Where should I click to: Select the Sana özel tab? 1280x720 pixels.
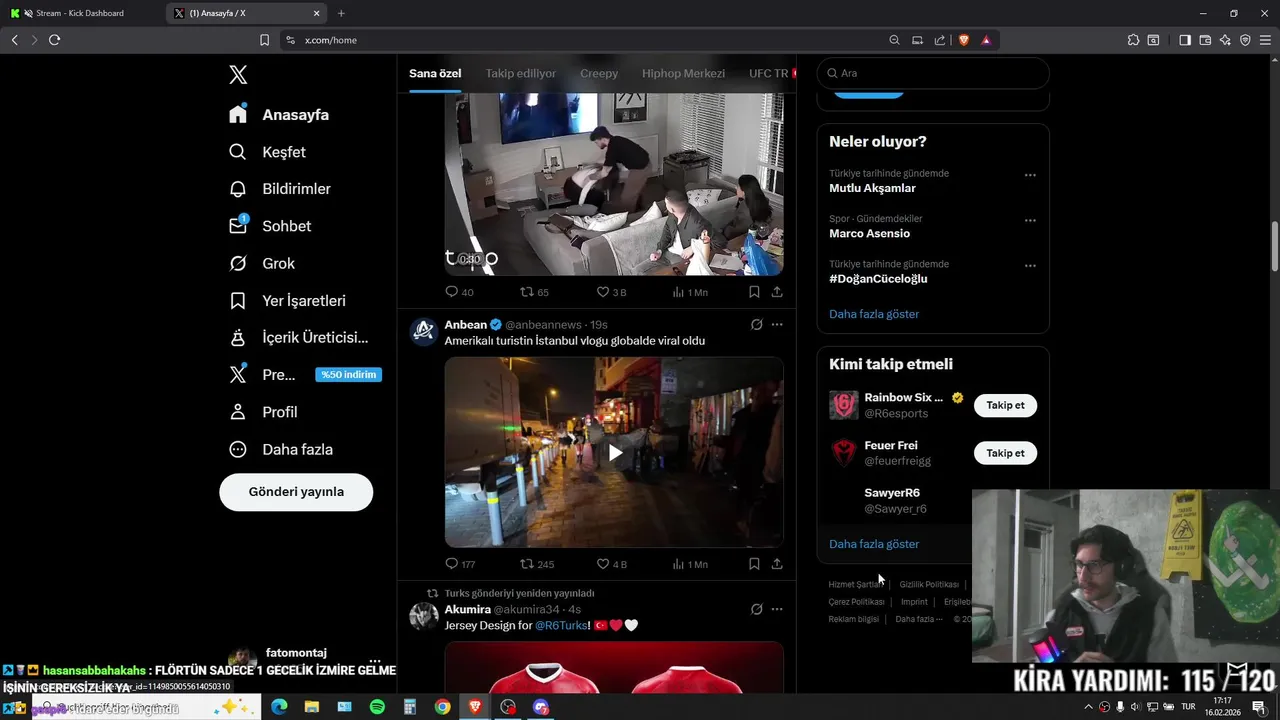pyautogui.click(x=435, y=73)
